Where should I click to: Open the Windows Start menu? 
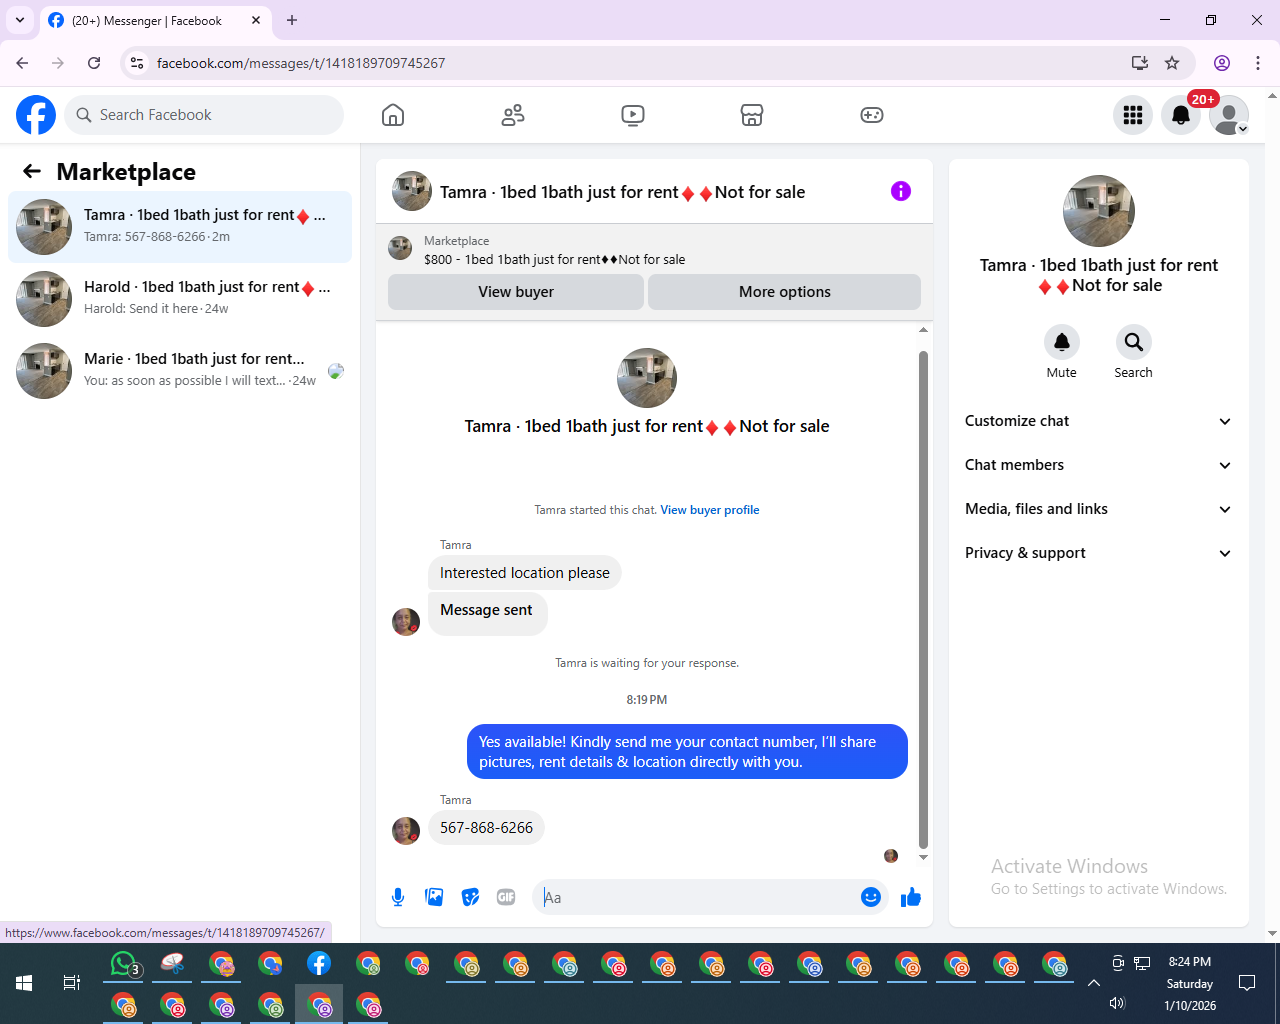coord(24,983)
